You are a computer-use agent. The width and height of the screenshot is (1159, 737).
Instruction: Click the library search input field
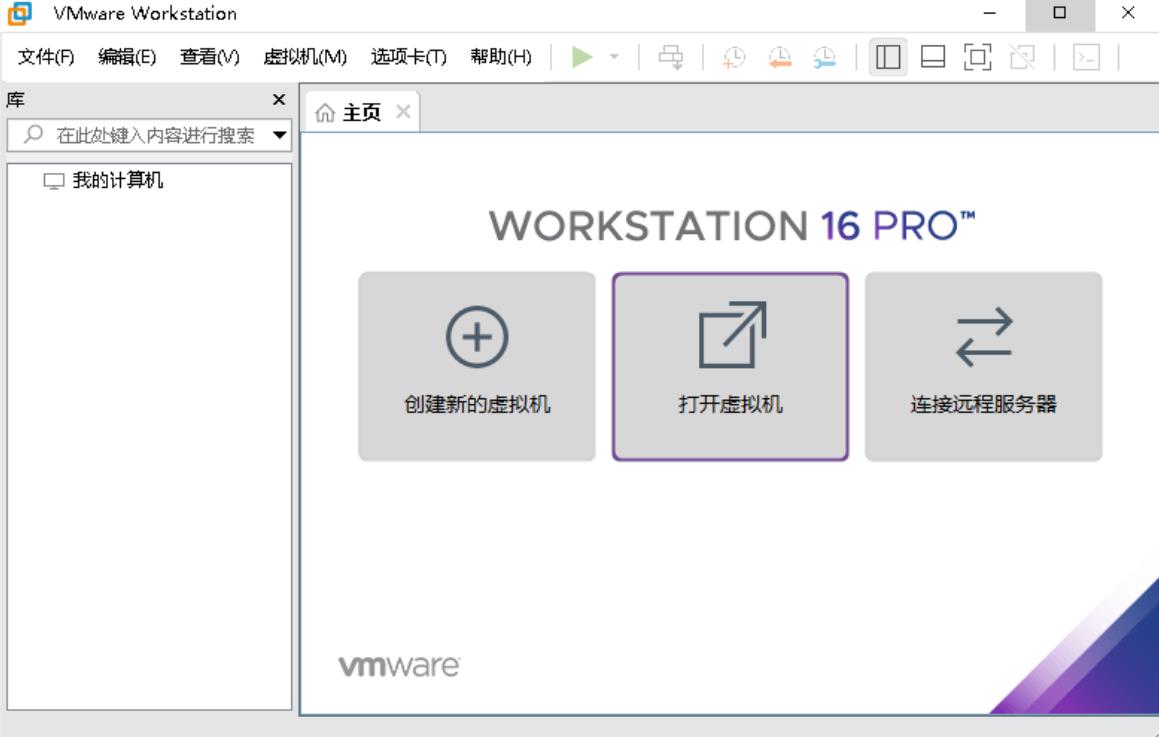coord(149,135)
